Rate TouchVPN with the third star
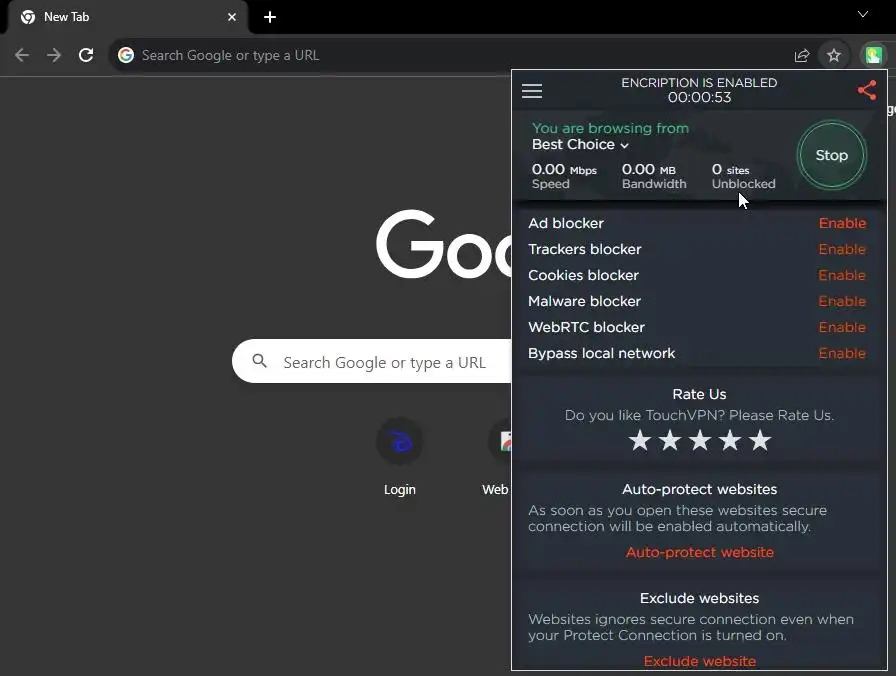The height and width of the screenshot is (676, 896). coord(700,441)
